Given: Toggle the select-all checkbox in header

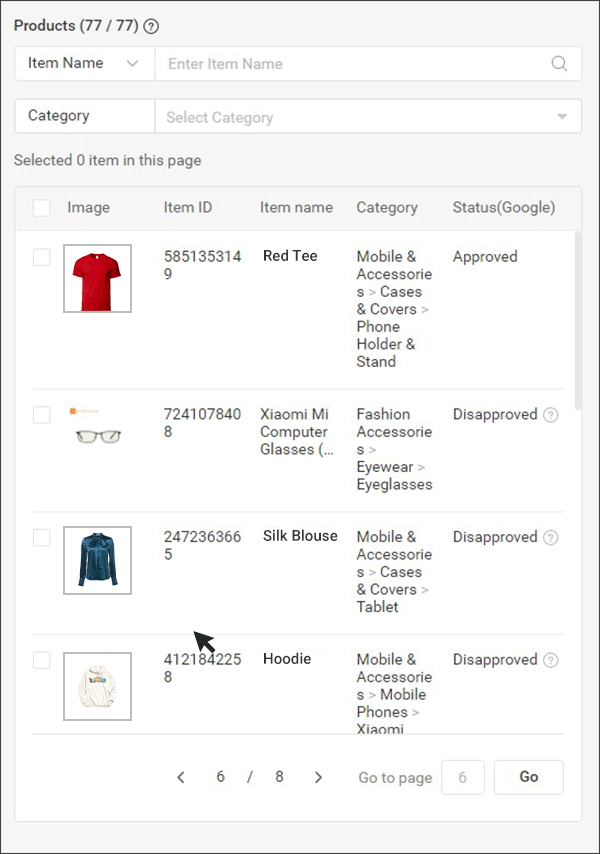Looking at the screenshot, I should 42,208.
